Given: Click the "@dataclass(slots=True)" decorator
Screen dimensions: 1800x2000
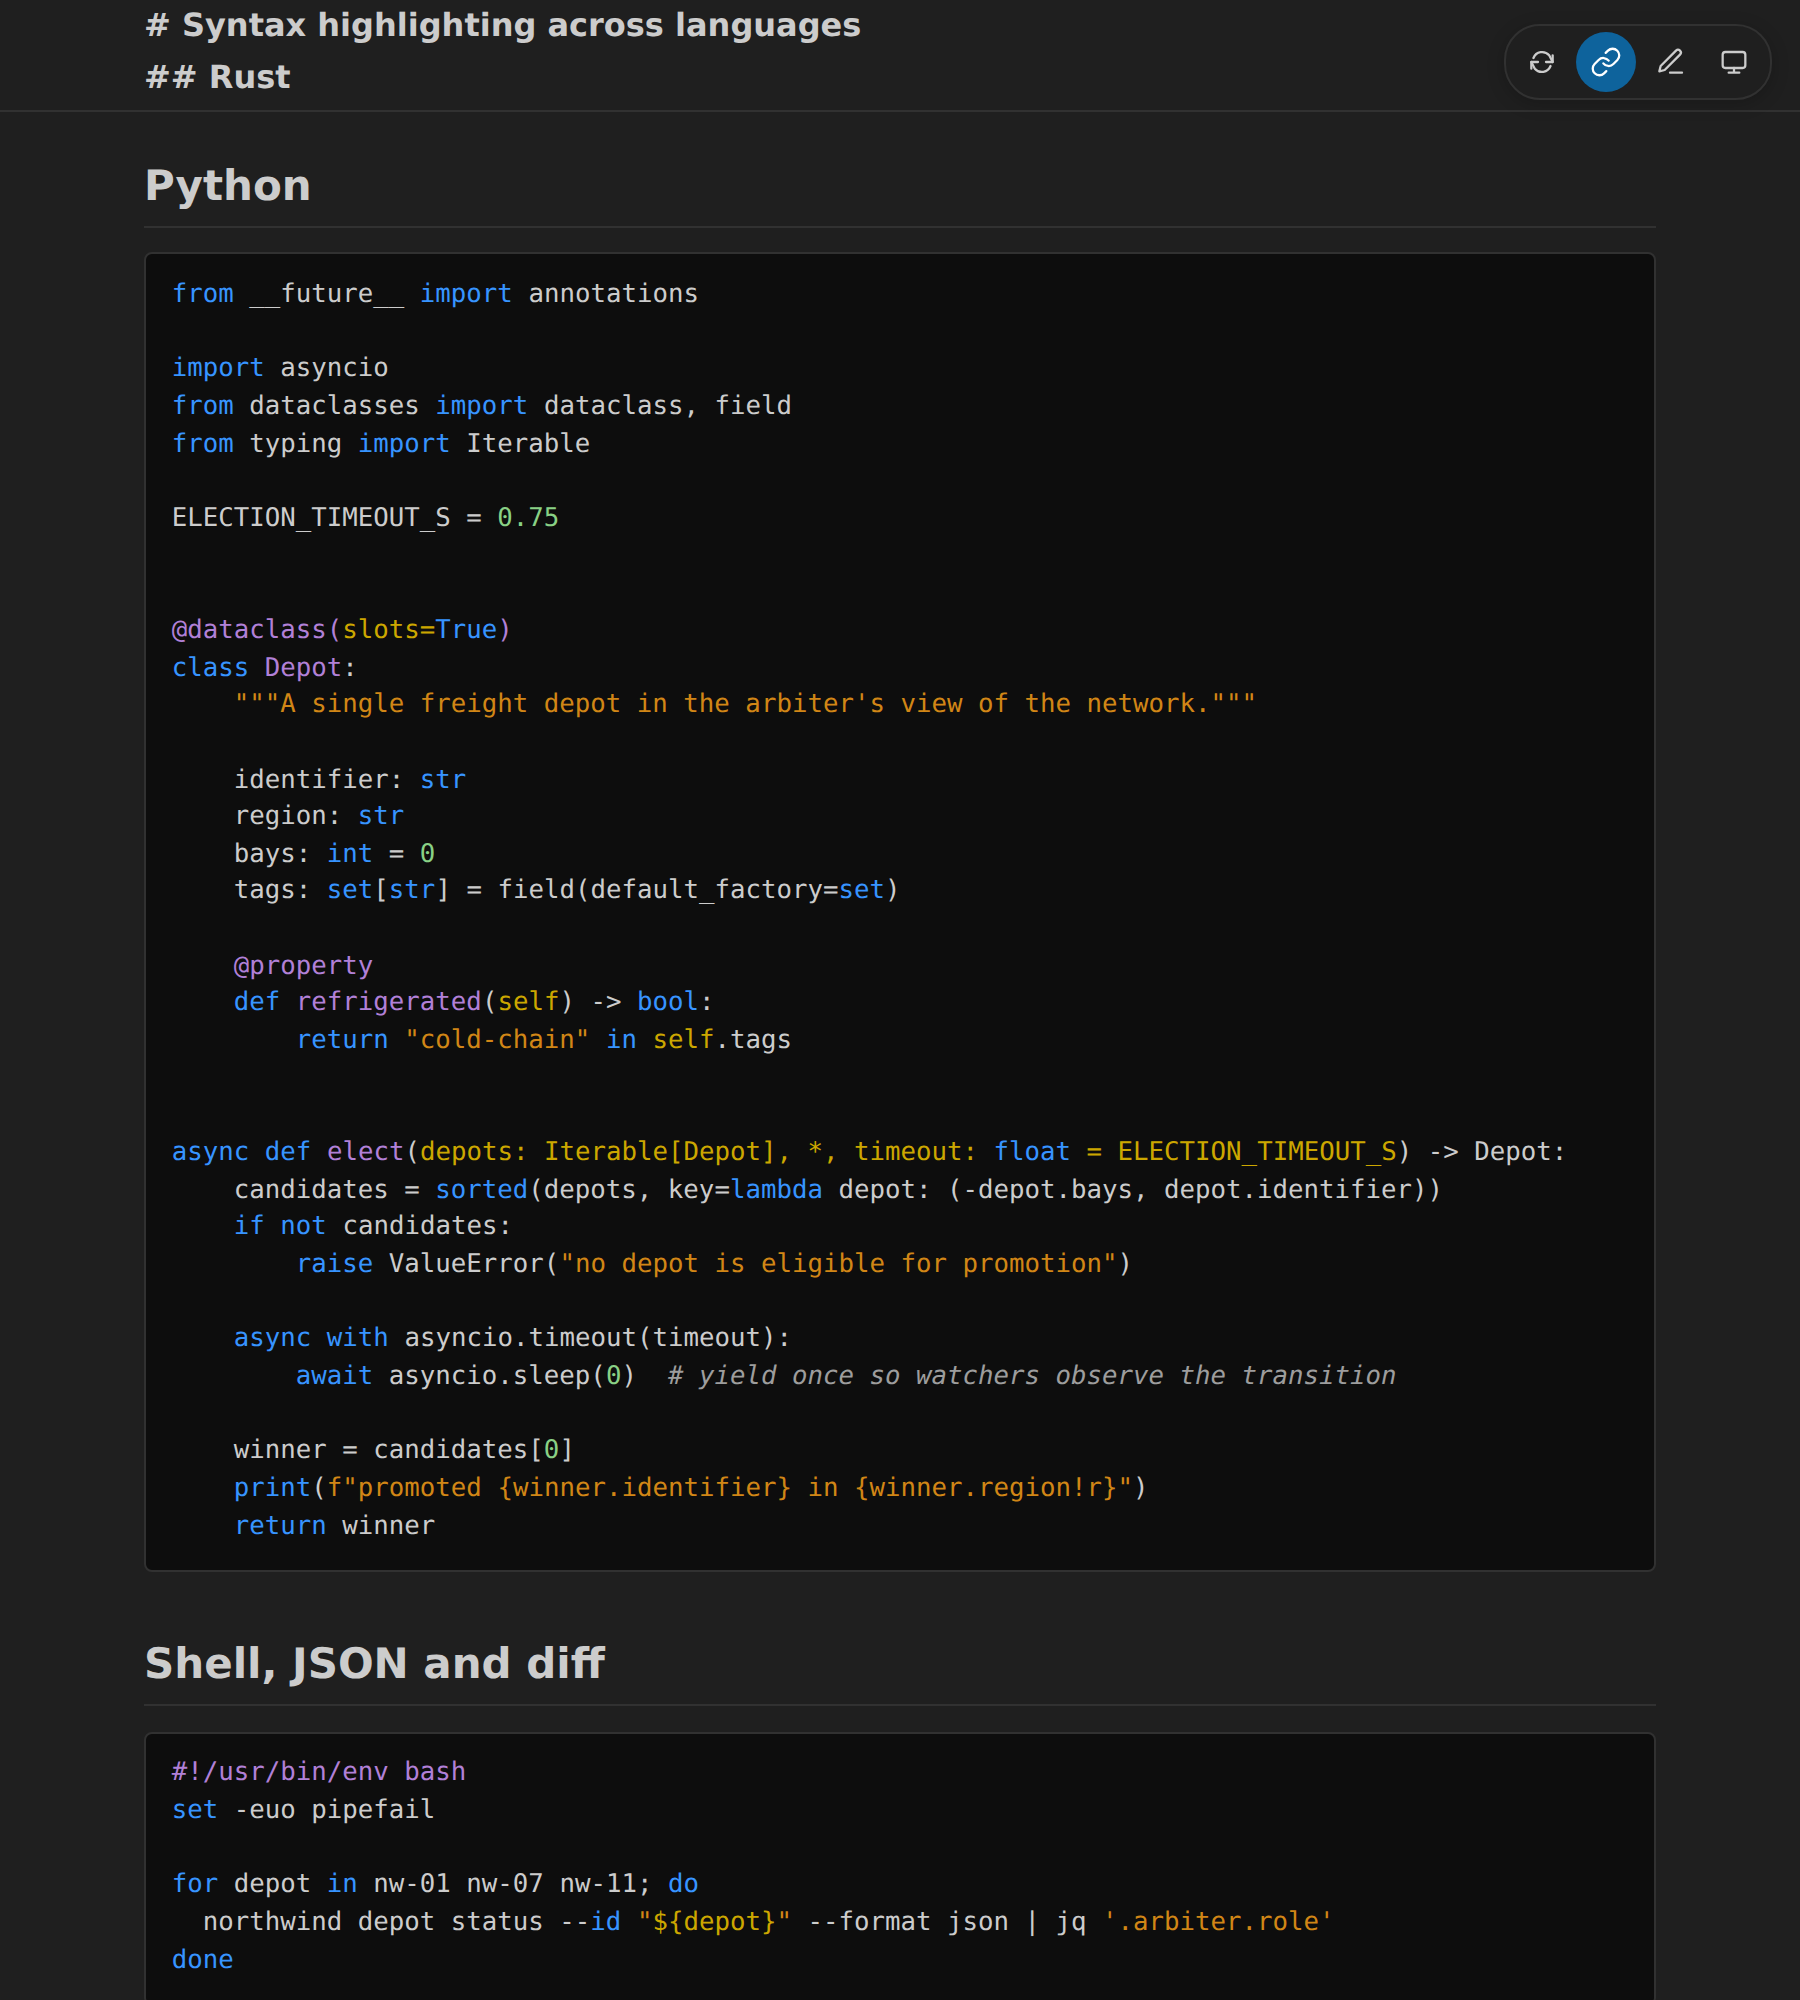Looking at the screenshot, I should click(x=342, y=630).
